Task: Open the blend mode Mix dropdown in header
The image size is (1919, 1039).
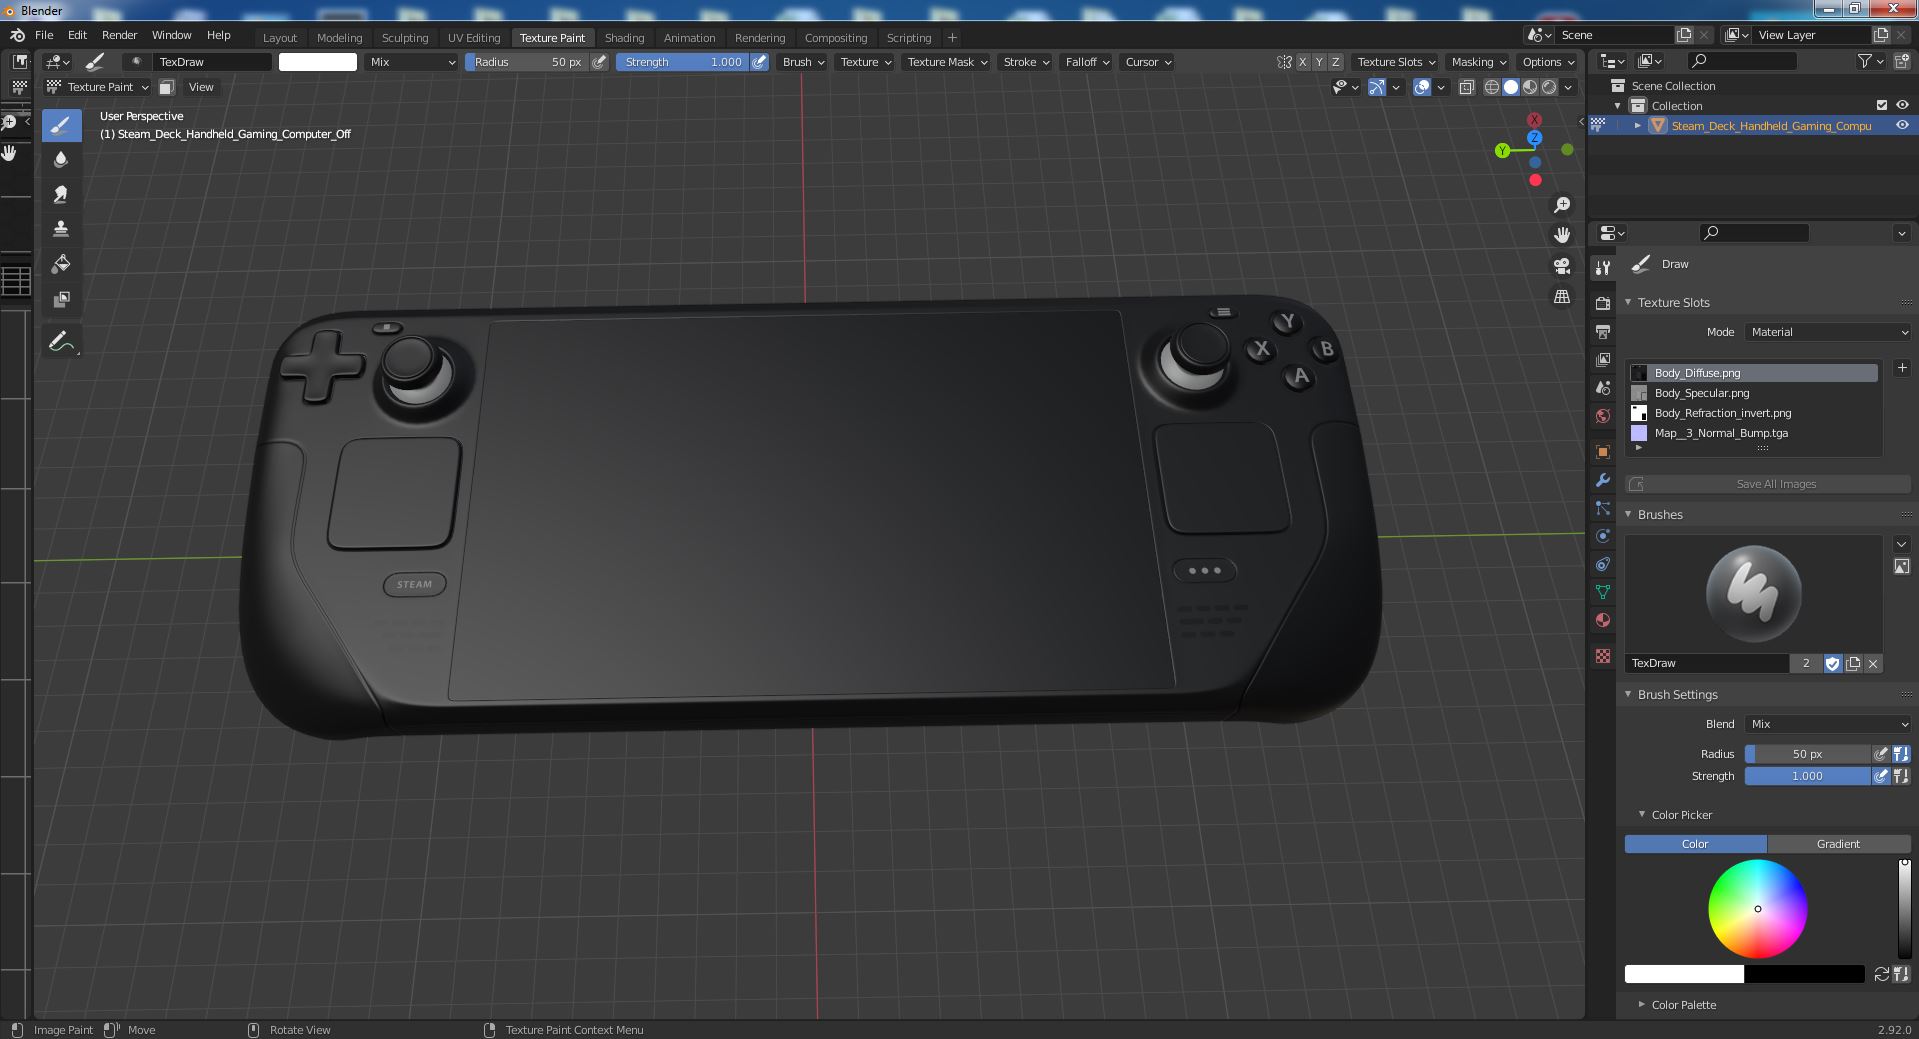Action: (412, 62)
